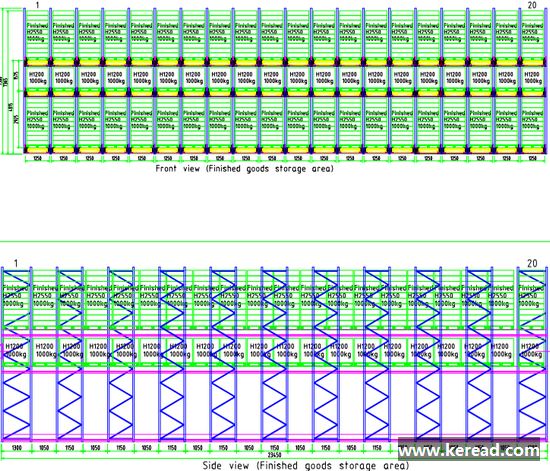Open the www.keread.com watermark link

(469, 449)
